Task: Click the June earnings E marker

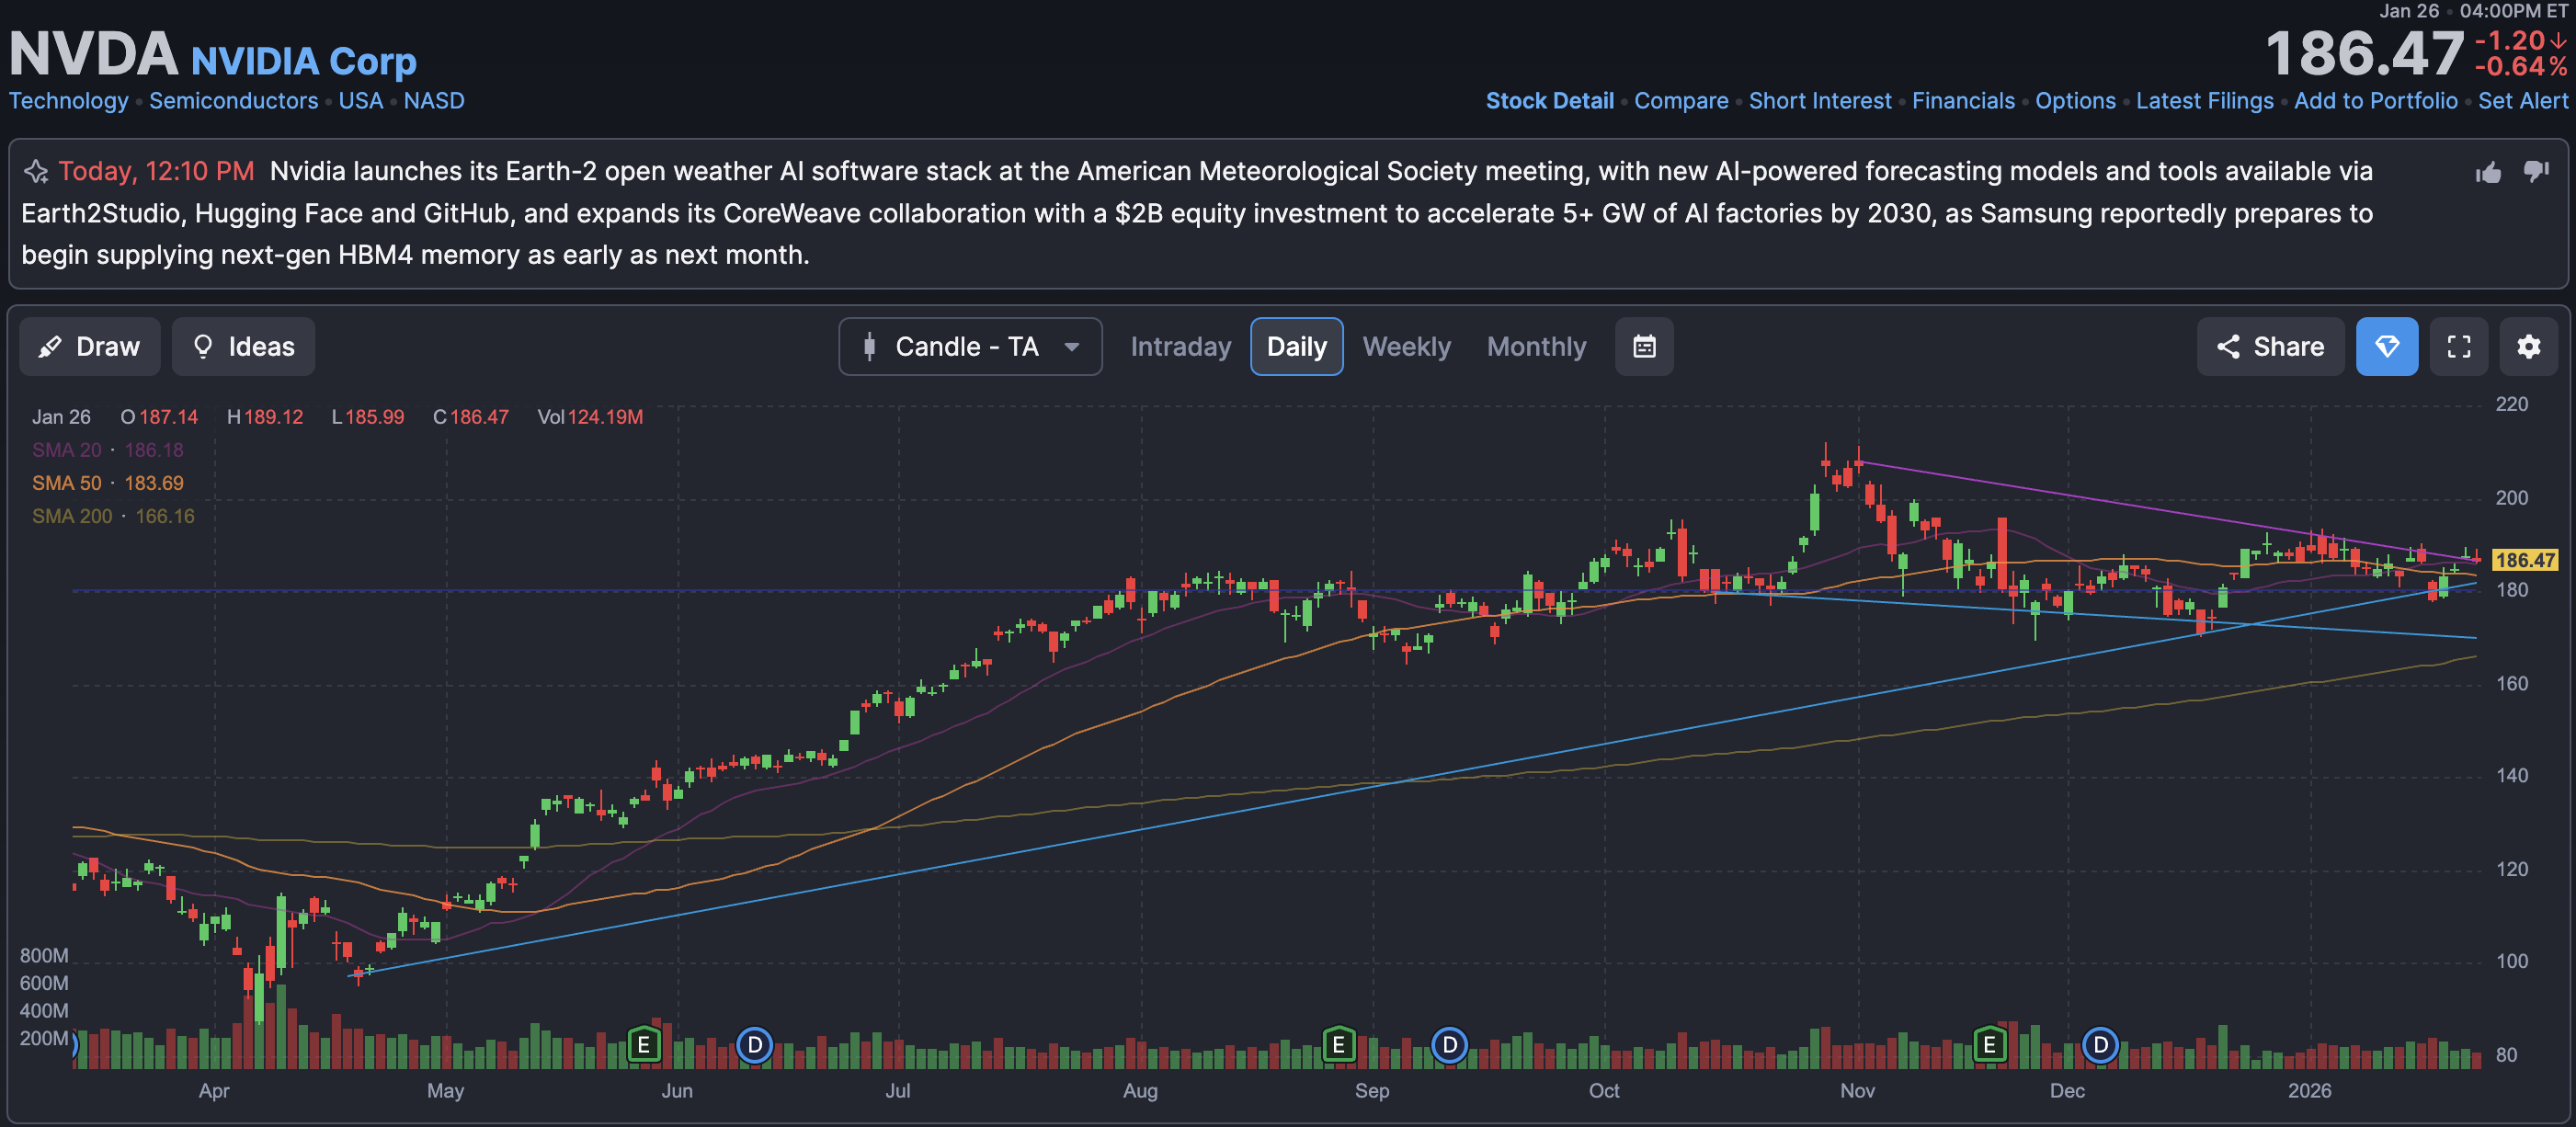Action: coord(644,1045)
